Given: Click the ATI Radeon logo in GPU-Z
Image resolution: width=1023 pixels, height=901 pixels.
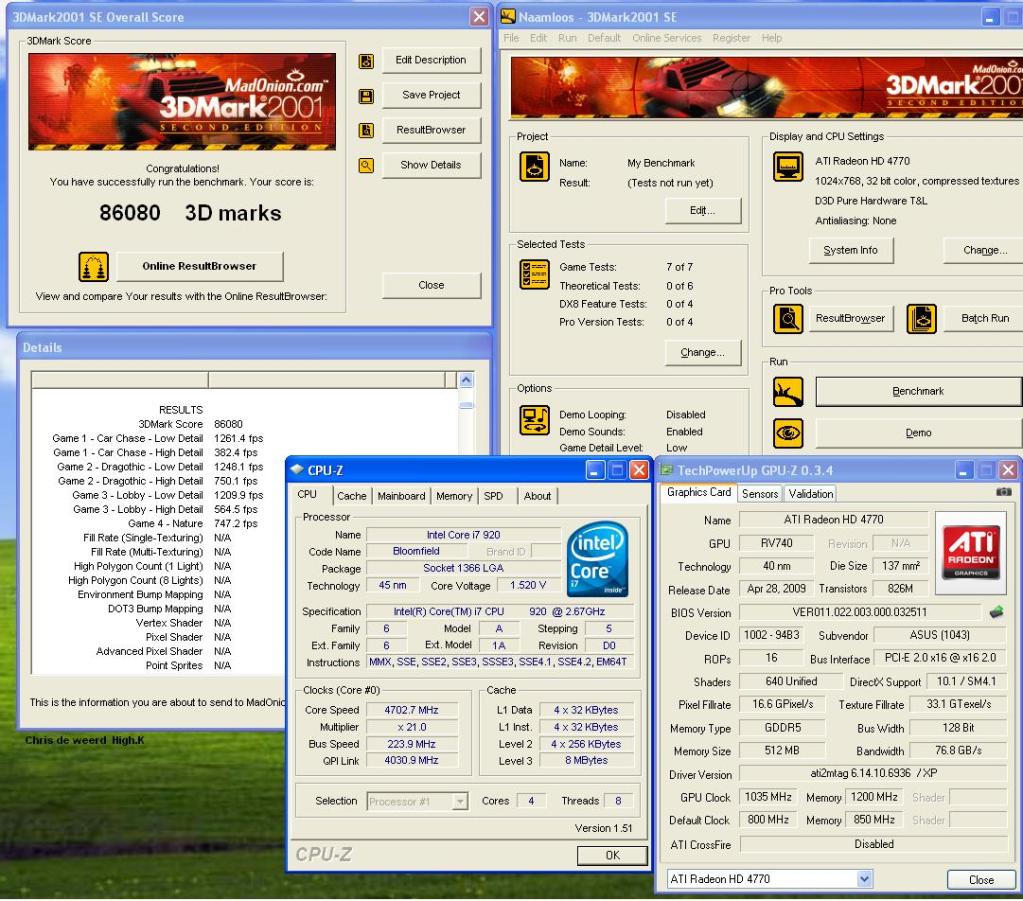Looking at the screenshot, I should click(971, 553).
